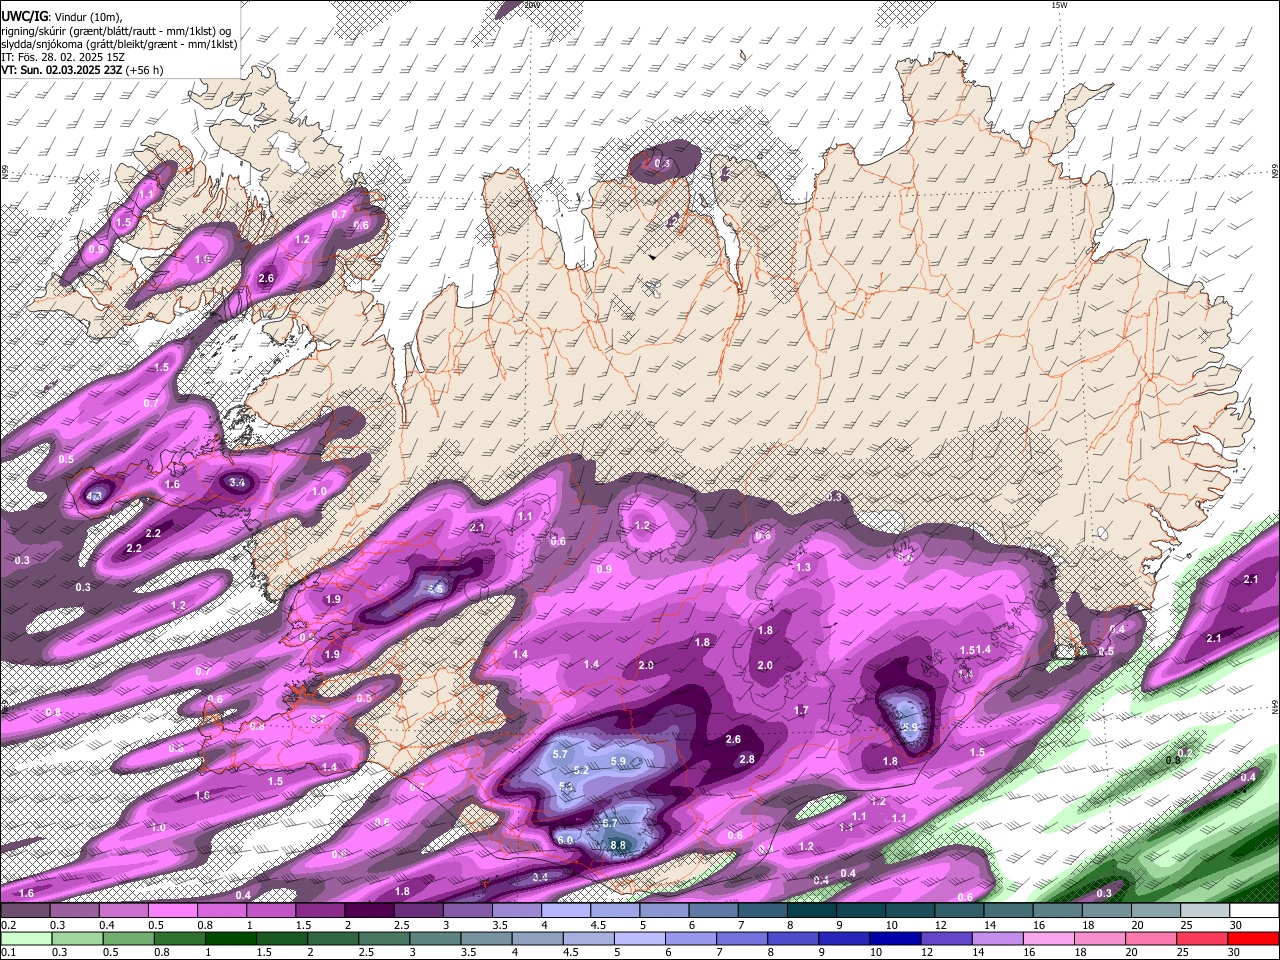
Task: Click the 'slydda/snjókoma' legend description line
Action: [x=119, y=44]
